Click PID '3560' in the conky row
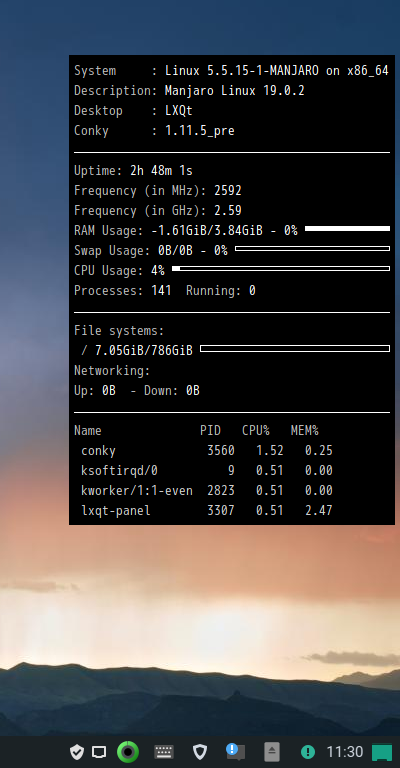Image resolution: width=400 pixels, height=768 pixels. click(x=221, y=451)
